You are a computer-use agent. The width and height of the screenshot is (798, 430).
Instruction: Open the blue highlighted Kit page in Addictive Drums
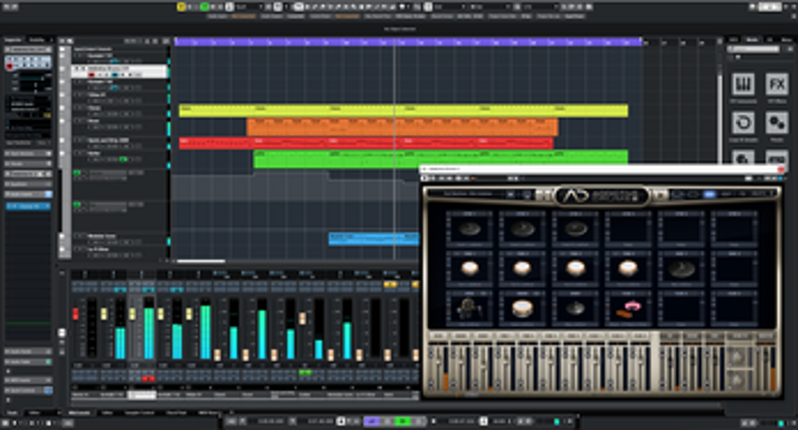click(x=709, y=194)
